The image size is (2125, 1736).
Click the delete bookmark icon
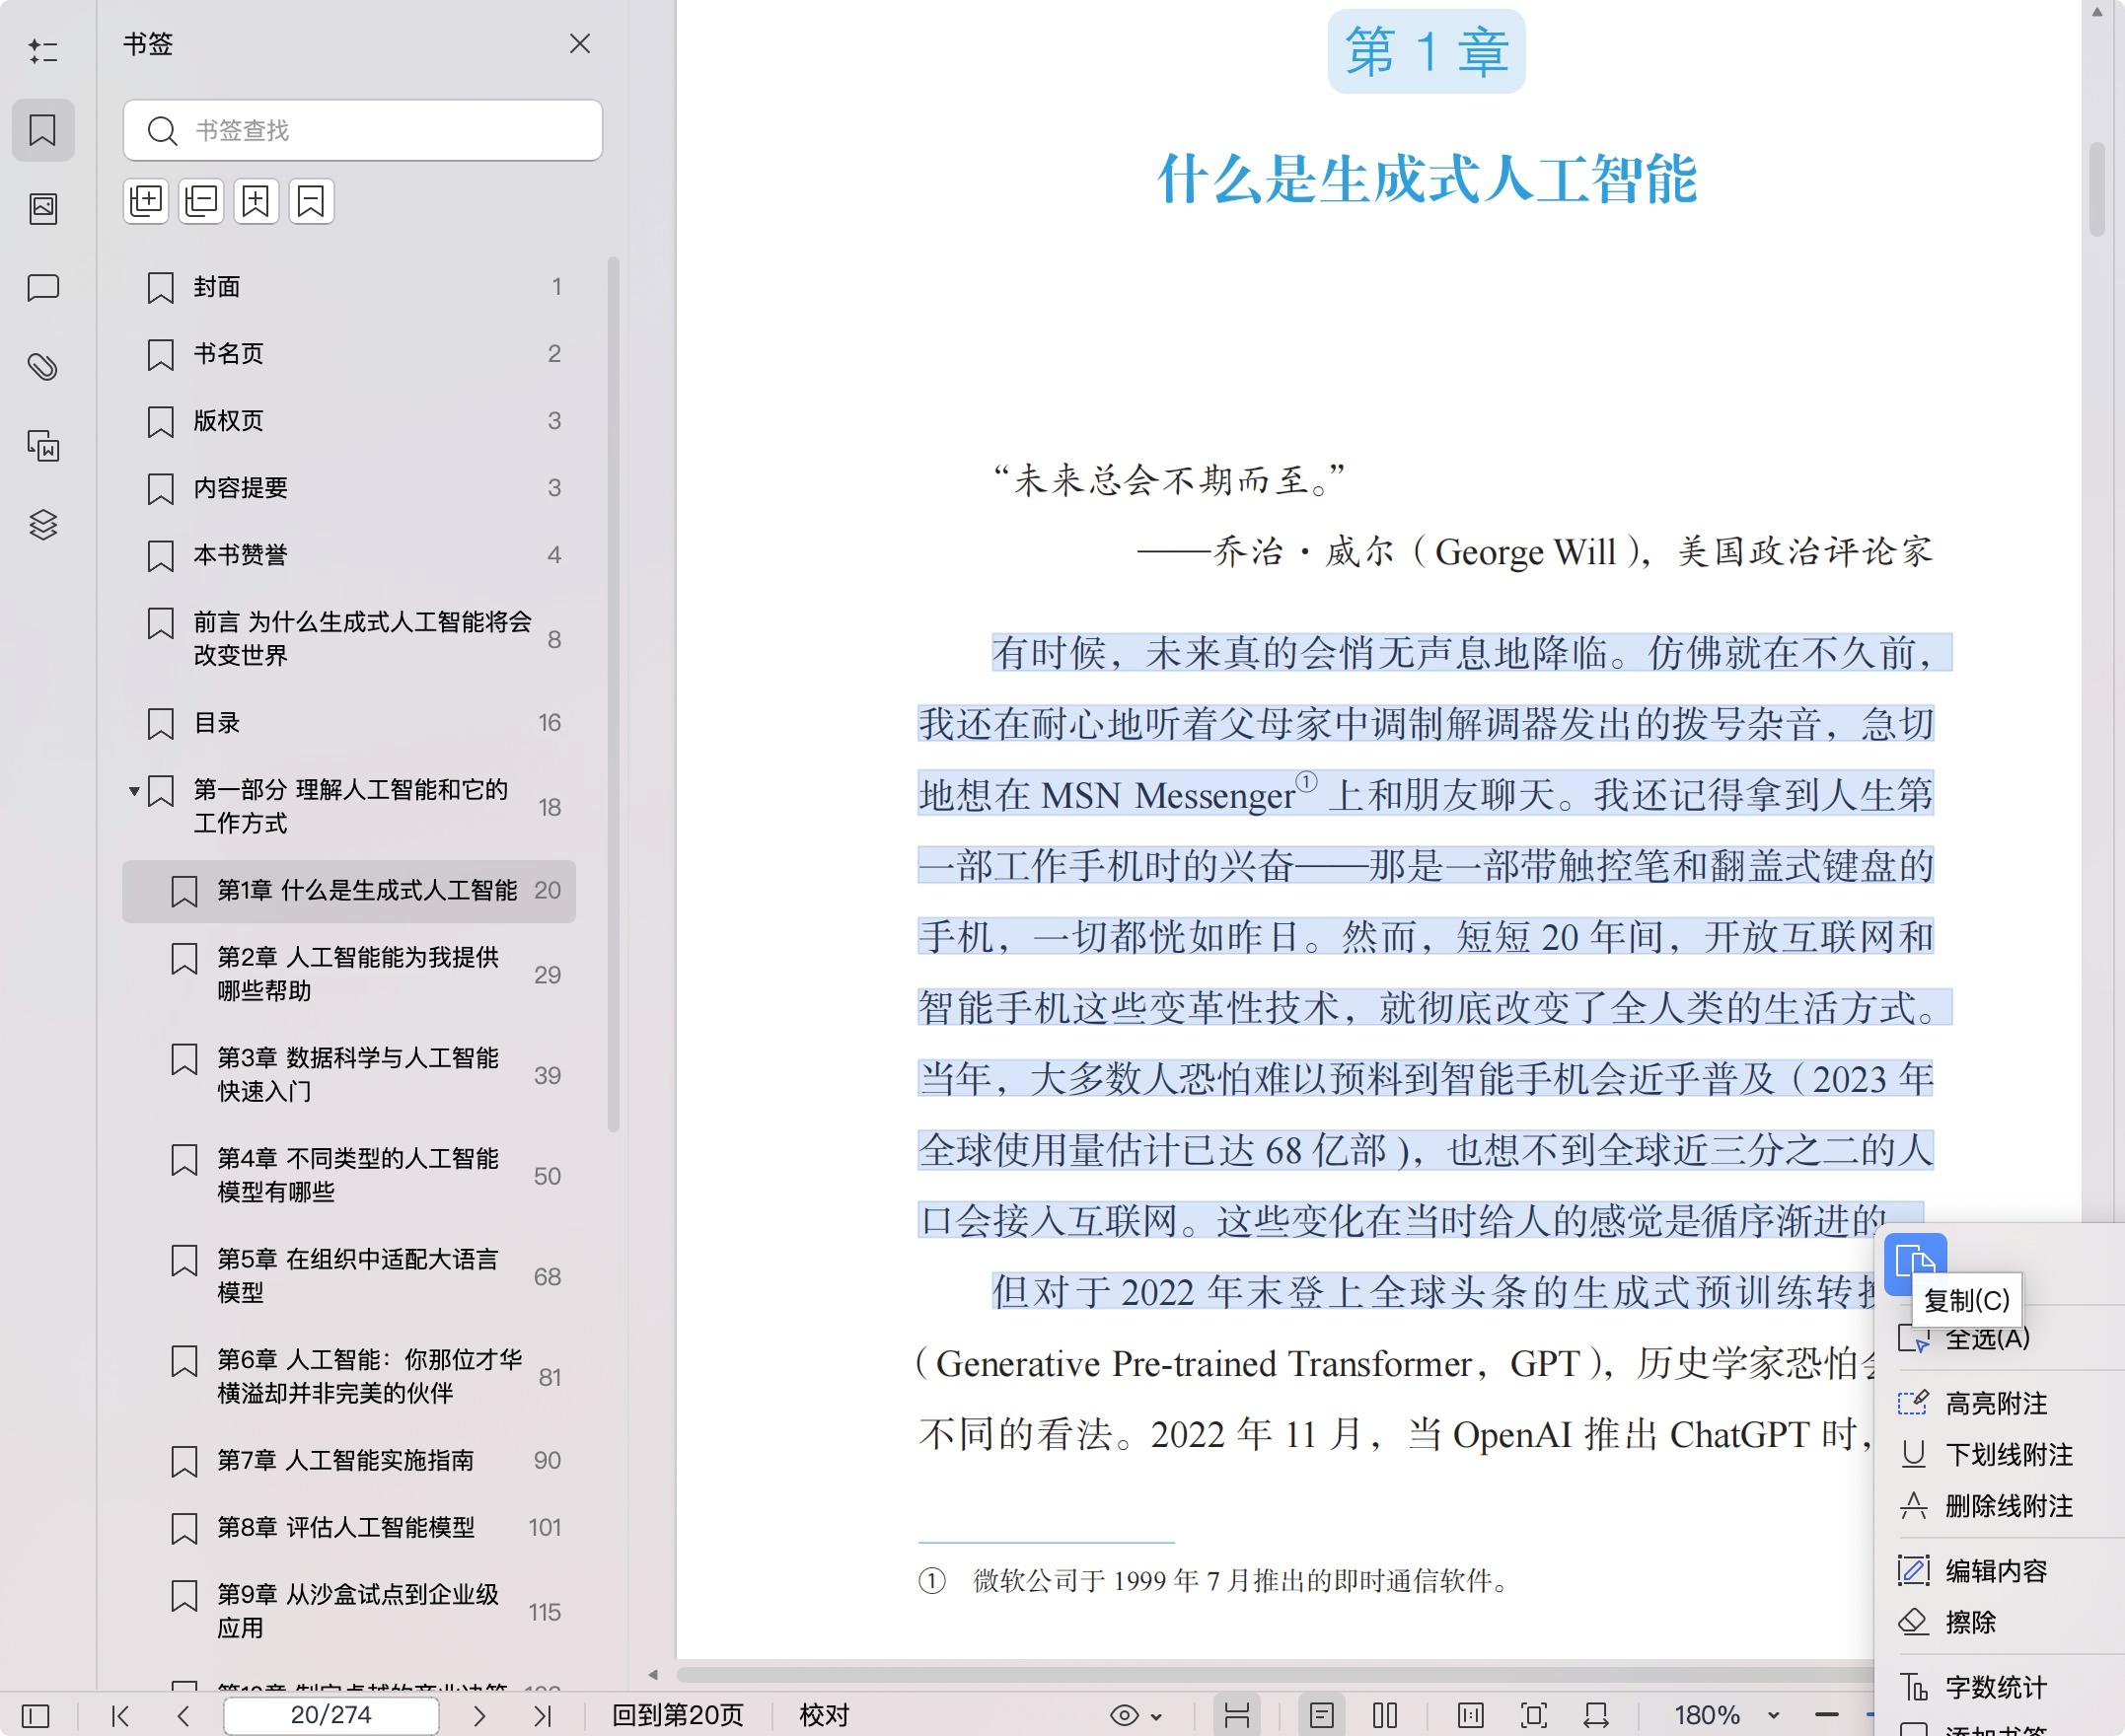(311, 201)
